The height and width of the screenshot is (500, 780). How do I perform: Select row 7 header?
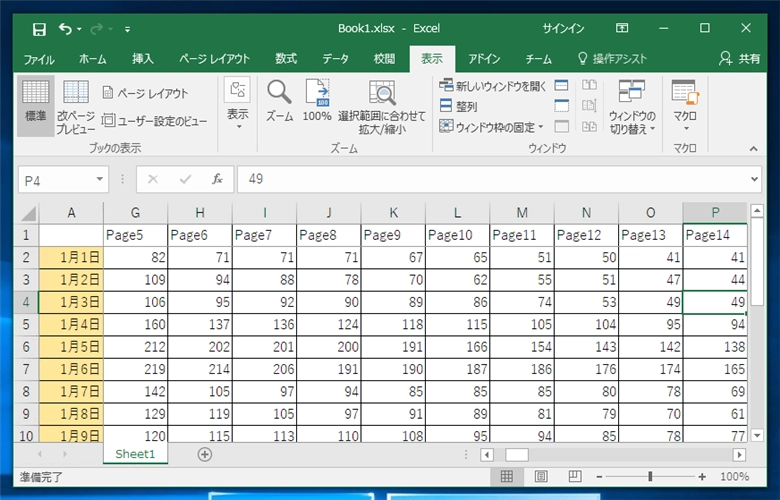click(26, 369)
